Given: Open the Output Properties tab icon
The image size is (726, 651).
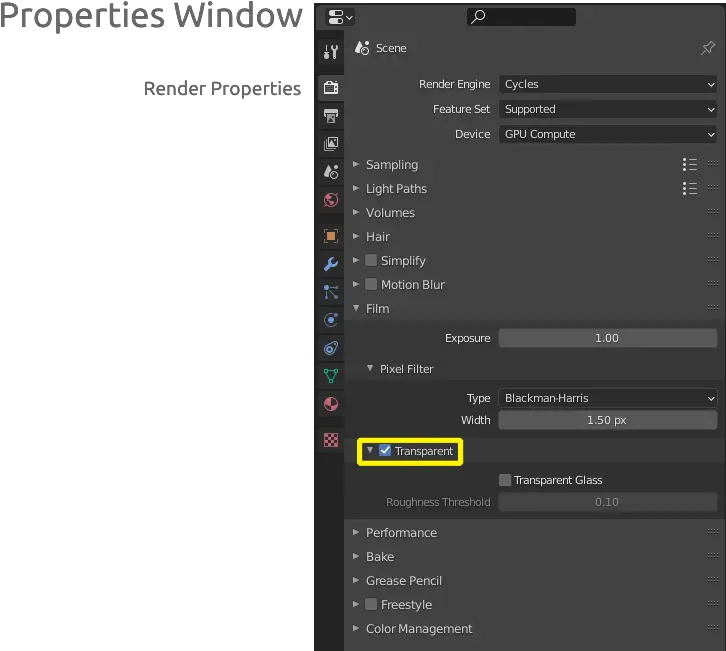Looking at the screenshot, I should [331, 116].
